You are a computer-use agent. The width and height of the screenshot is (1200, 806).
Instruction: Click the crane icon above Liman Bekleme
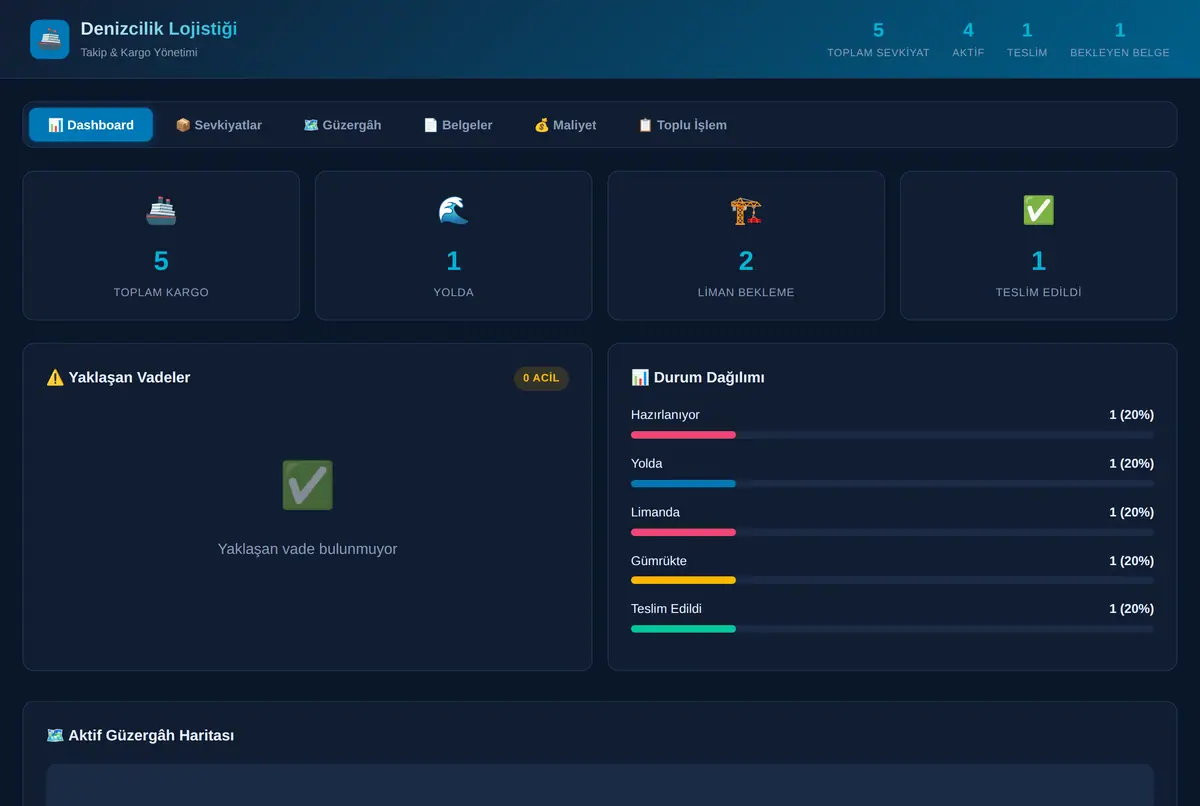pos(746,210)
